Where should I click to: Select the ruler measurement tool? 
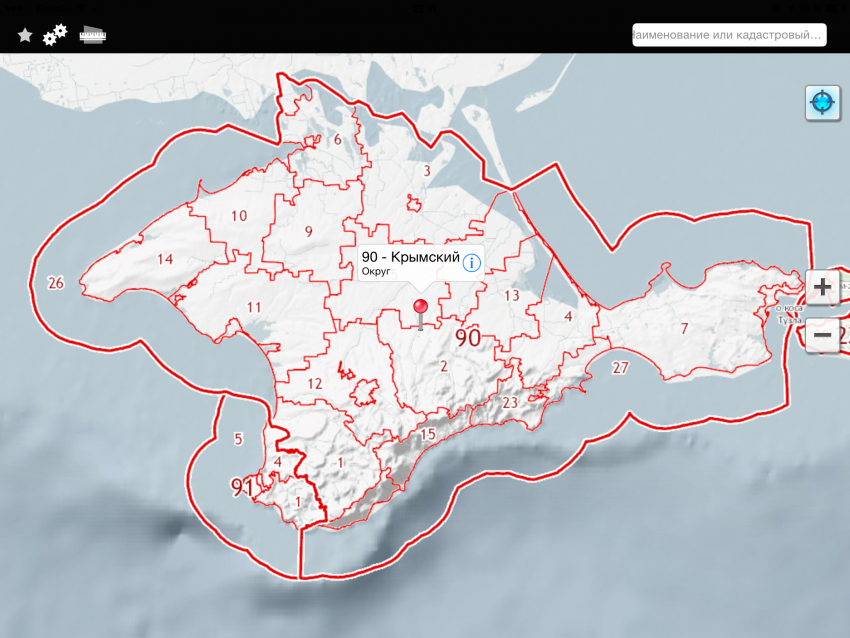tap(93, 35)
